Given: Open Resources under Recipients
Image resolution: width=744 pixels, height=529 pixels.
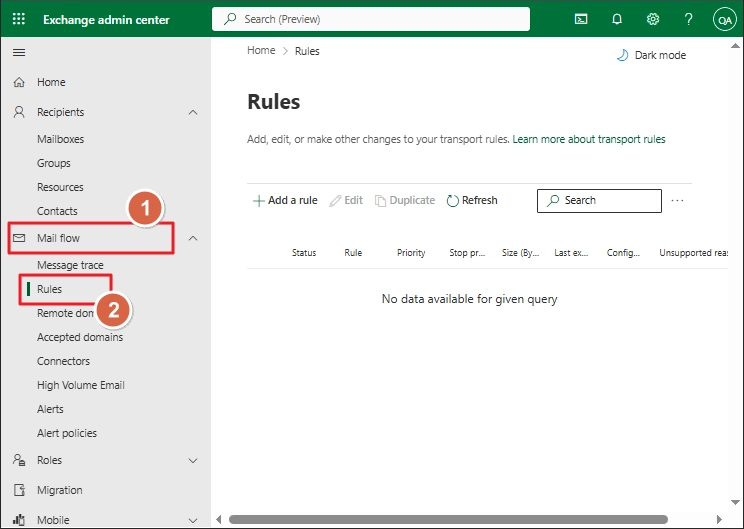Looking at the screenshot, I should (60, 187).
